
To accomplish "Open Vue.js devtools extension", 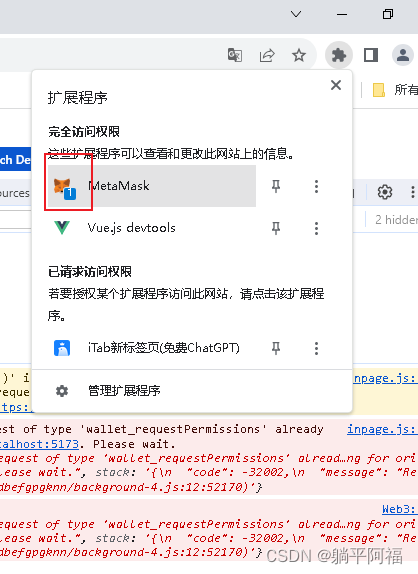I will point(152,228).
